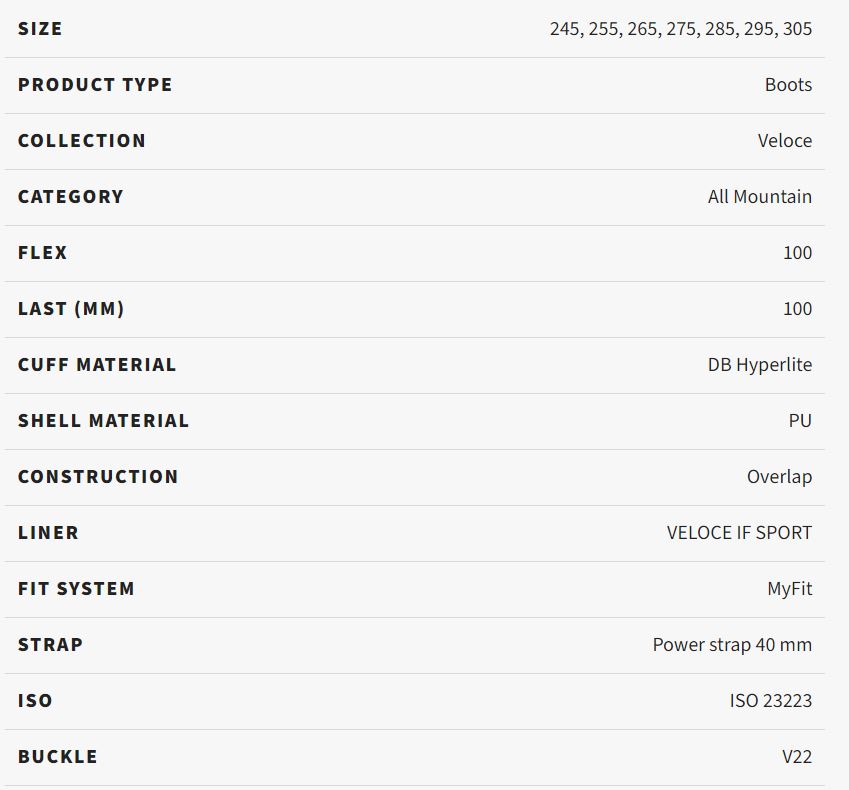
Task: Click the MyFit fit system value
Action: (789, 589)
